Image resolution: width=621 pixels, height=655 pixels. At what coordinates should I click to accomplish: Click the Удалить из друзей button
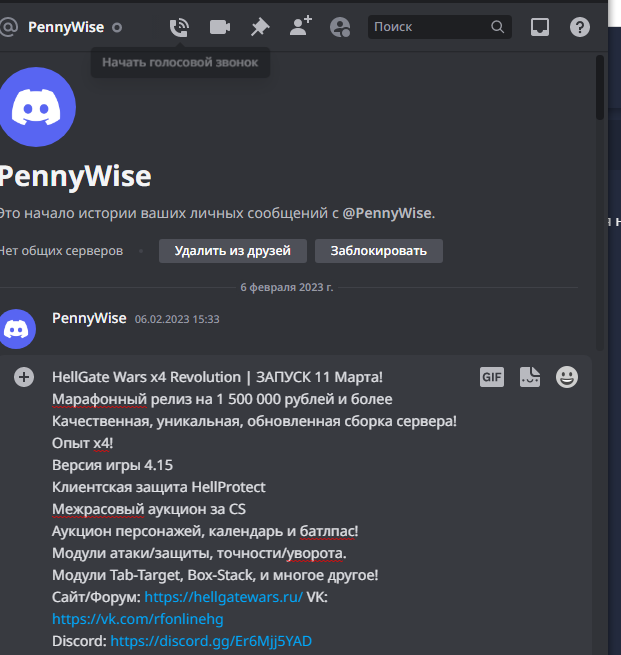233,251
